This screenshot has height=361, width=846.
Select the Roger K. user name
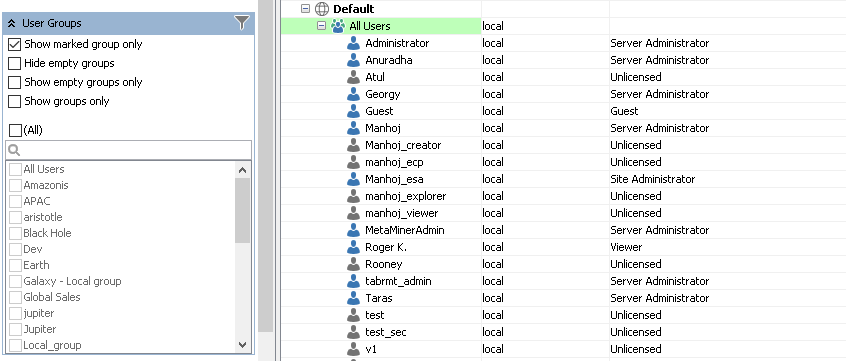[x=386, y=247]
